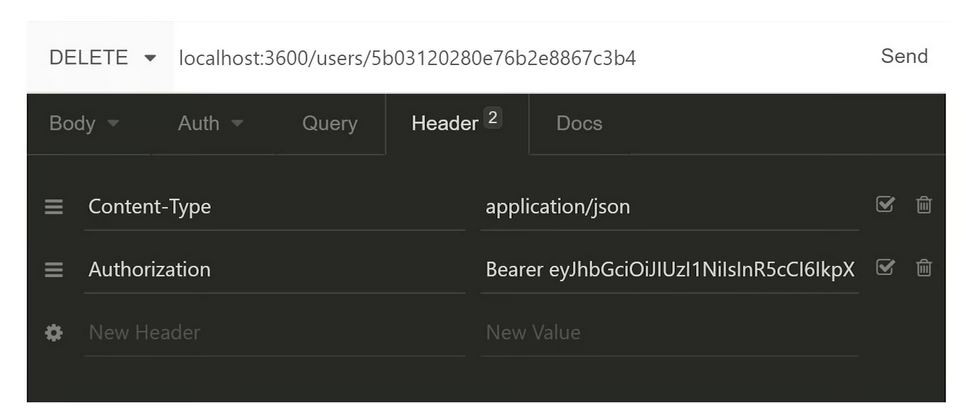The image size is (966, 419).
Task: Click the request URL field
Action: click(500, 58)
